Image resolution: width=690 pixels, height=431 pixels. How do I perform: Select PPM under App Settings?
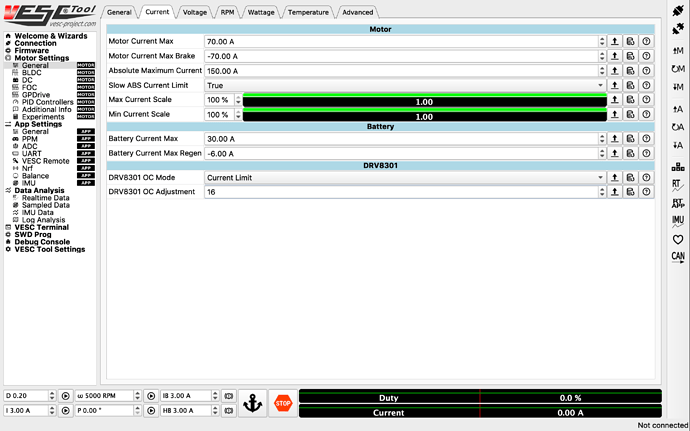point(29,139)
